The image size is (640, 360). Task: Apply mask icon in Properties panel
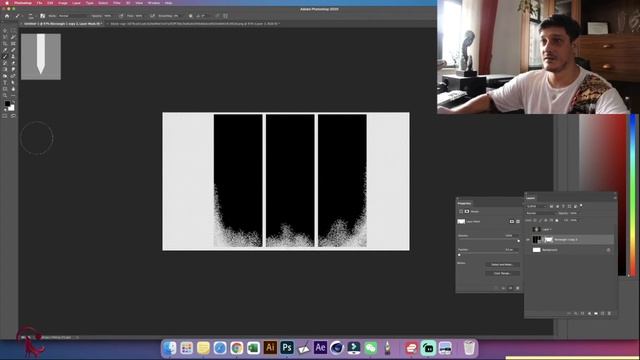[503, 288]
